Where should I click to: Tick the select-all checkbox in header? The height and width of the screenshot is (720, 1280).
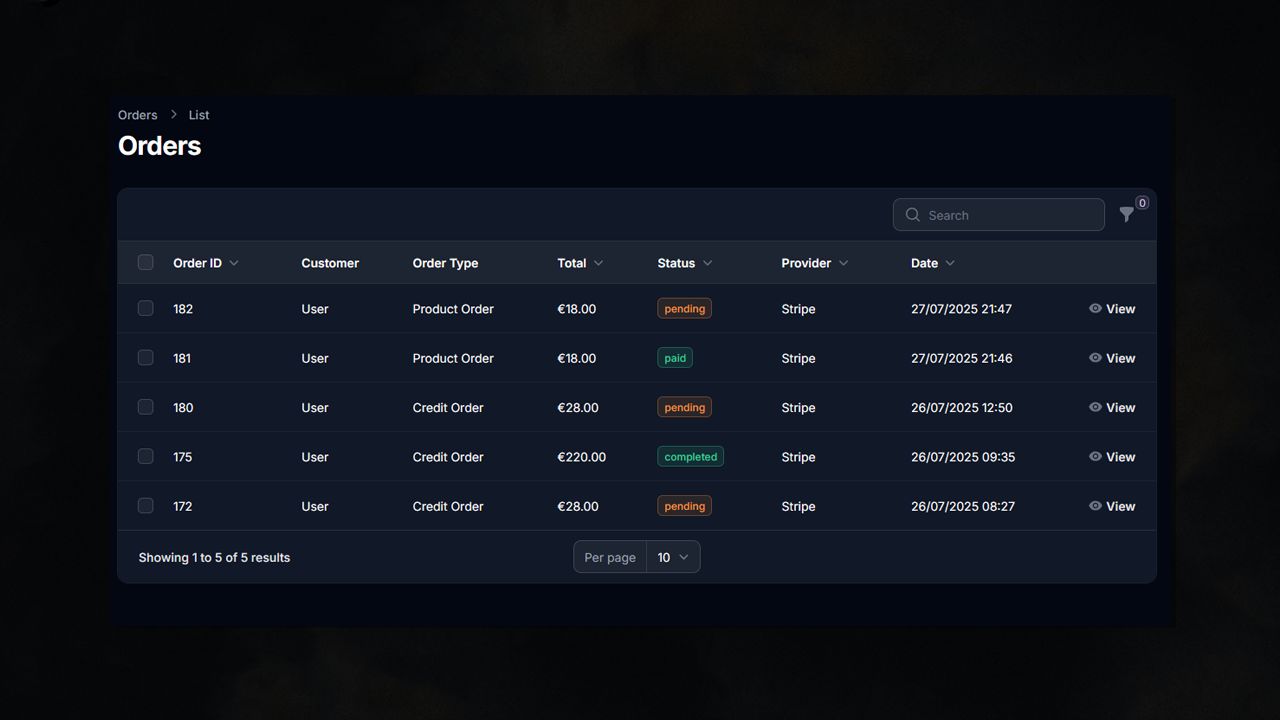click(x=146, y=263)
